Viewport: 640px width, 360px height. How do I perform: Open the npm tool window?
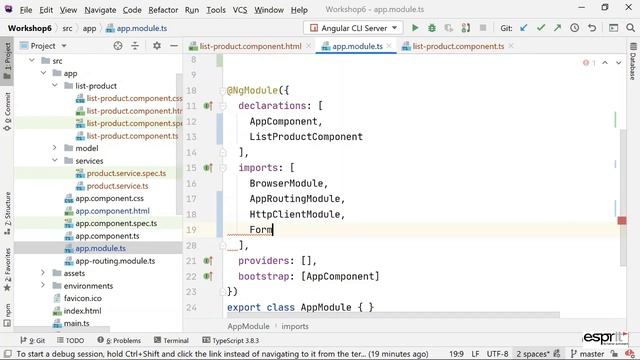pos(7,316)
